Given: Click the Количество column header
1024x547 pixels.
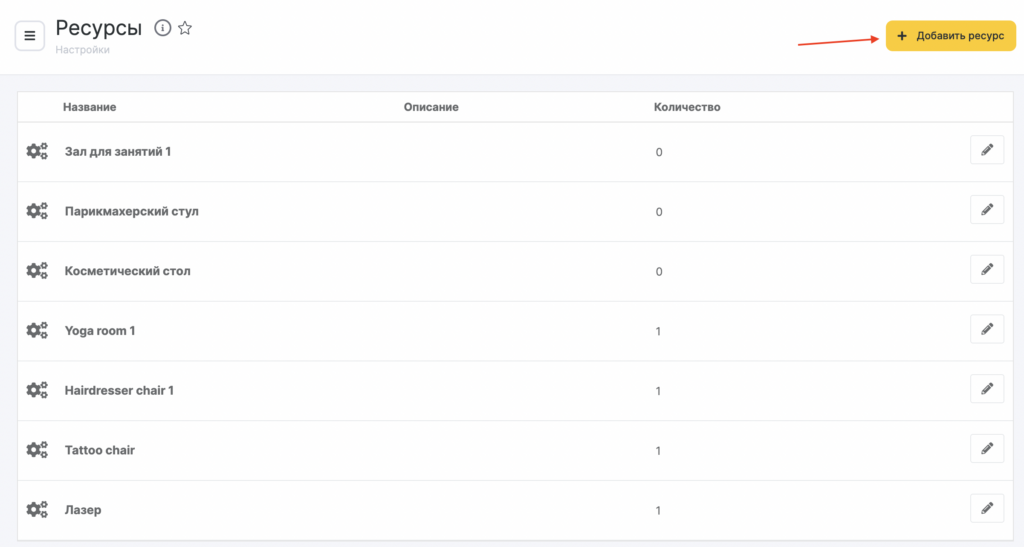Looking at the screenshot, I should pos(686,107).
